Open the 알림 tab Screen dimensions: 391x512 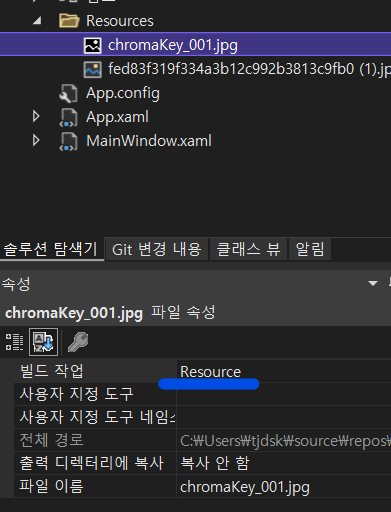point(310,249)
